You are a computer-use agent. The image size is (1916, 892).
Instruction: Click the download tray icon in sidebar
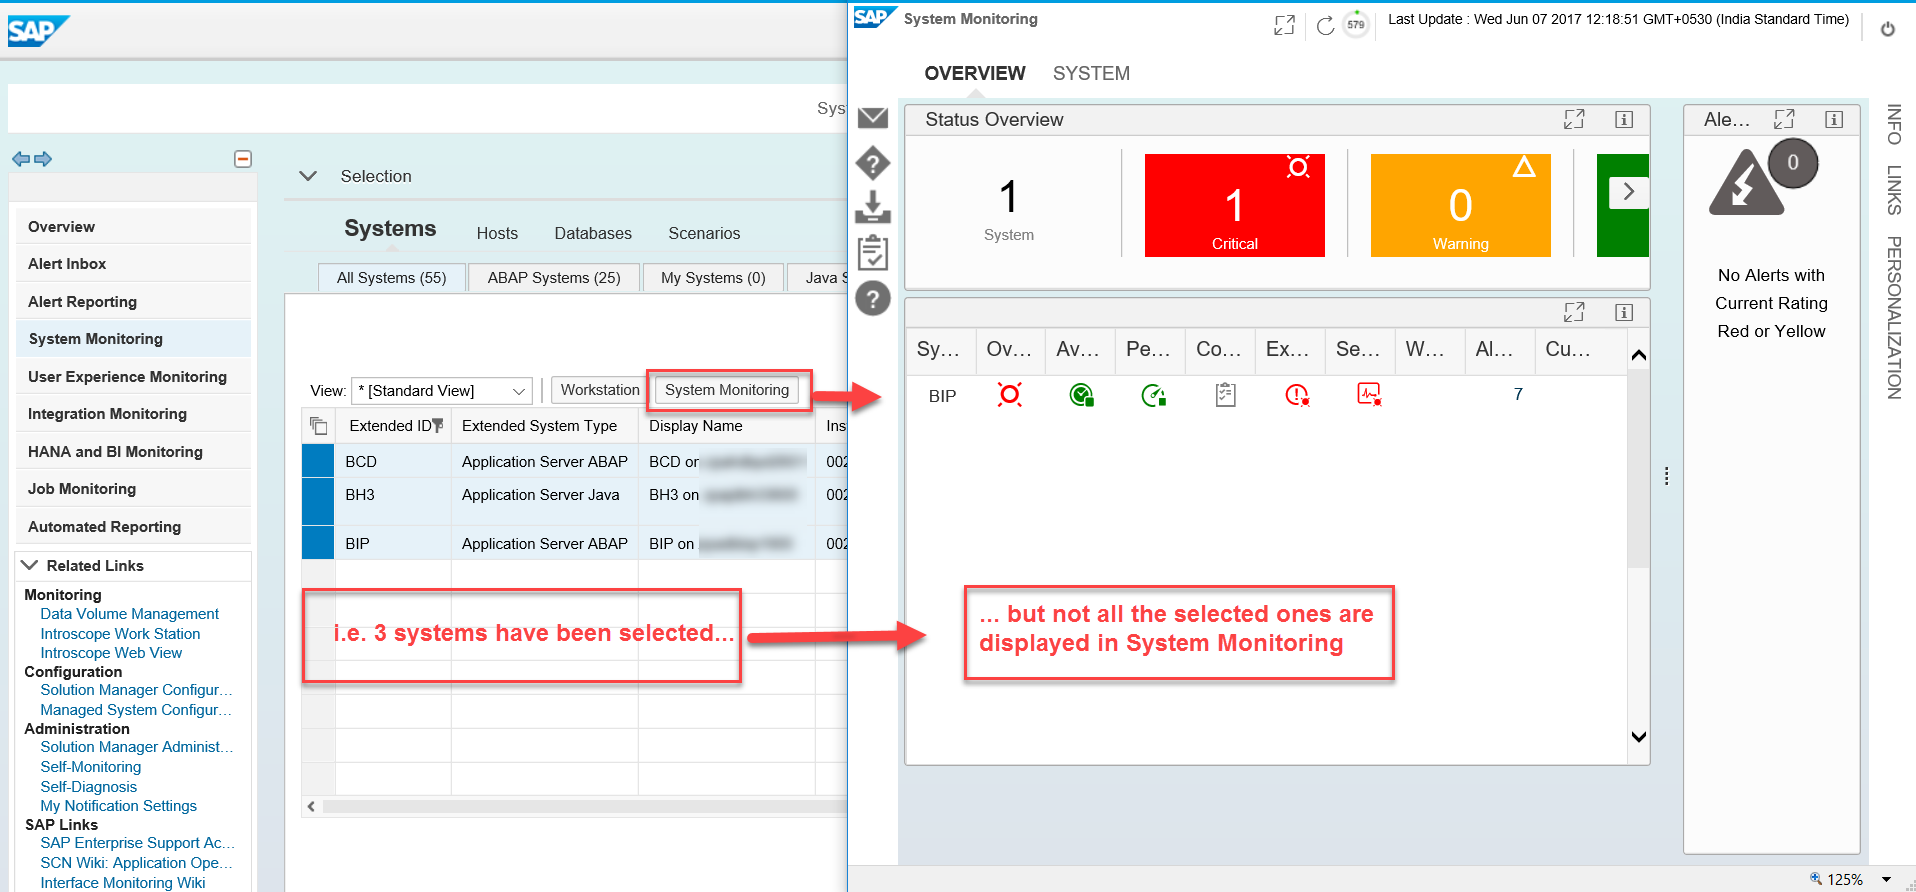coord(873,207)
